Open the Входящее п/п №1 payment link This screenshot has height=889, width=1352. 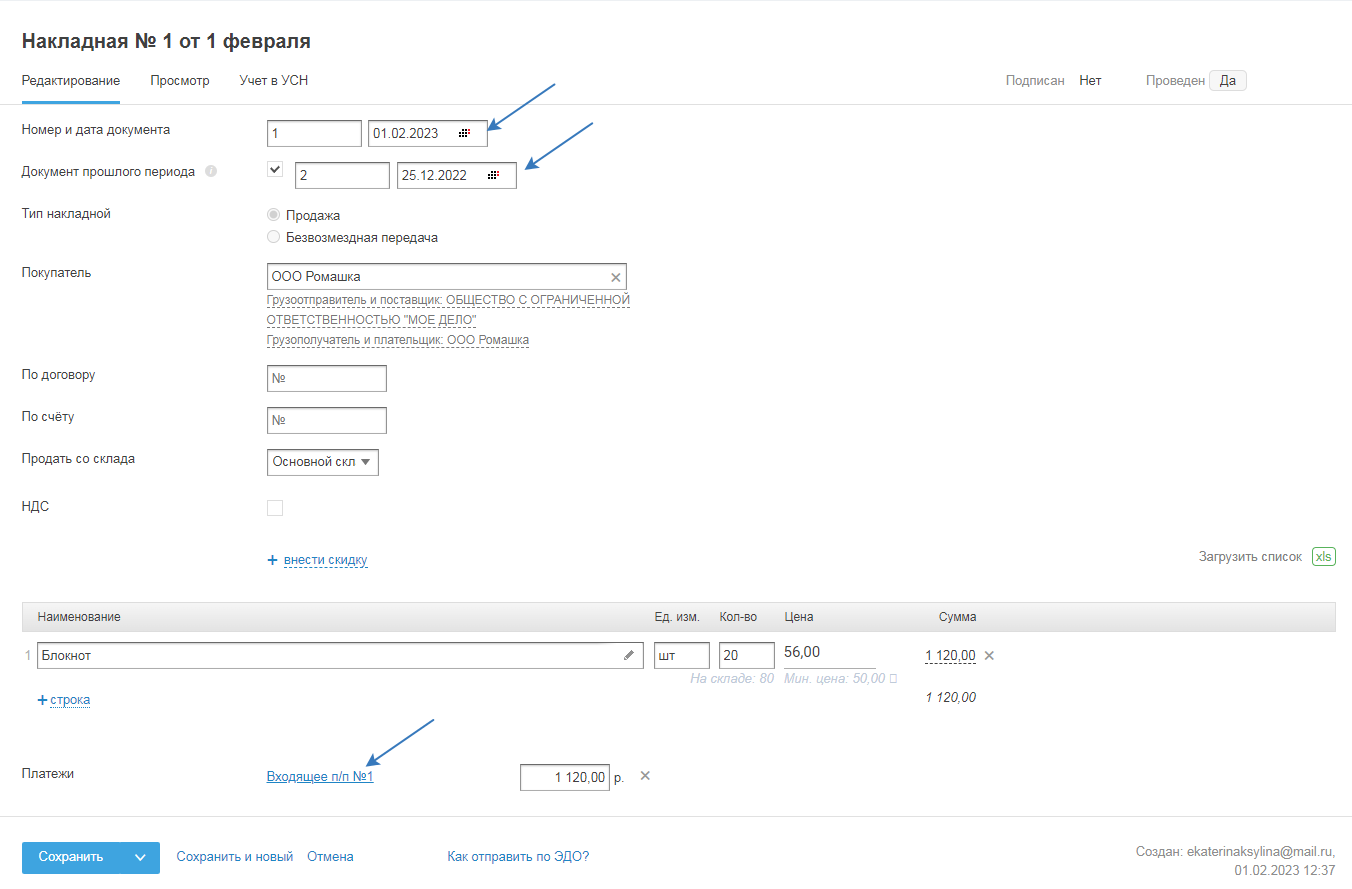click(x=320, y=776)
